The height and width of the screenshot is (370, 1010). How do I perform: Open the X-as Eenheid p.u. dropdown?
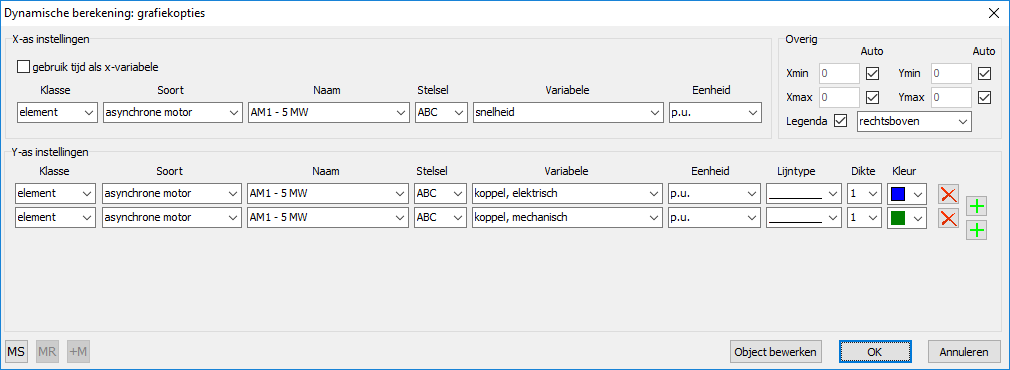pos(716,112)
